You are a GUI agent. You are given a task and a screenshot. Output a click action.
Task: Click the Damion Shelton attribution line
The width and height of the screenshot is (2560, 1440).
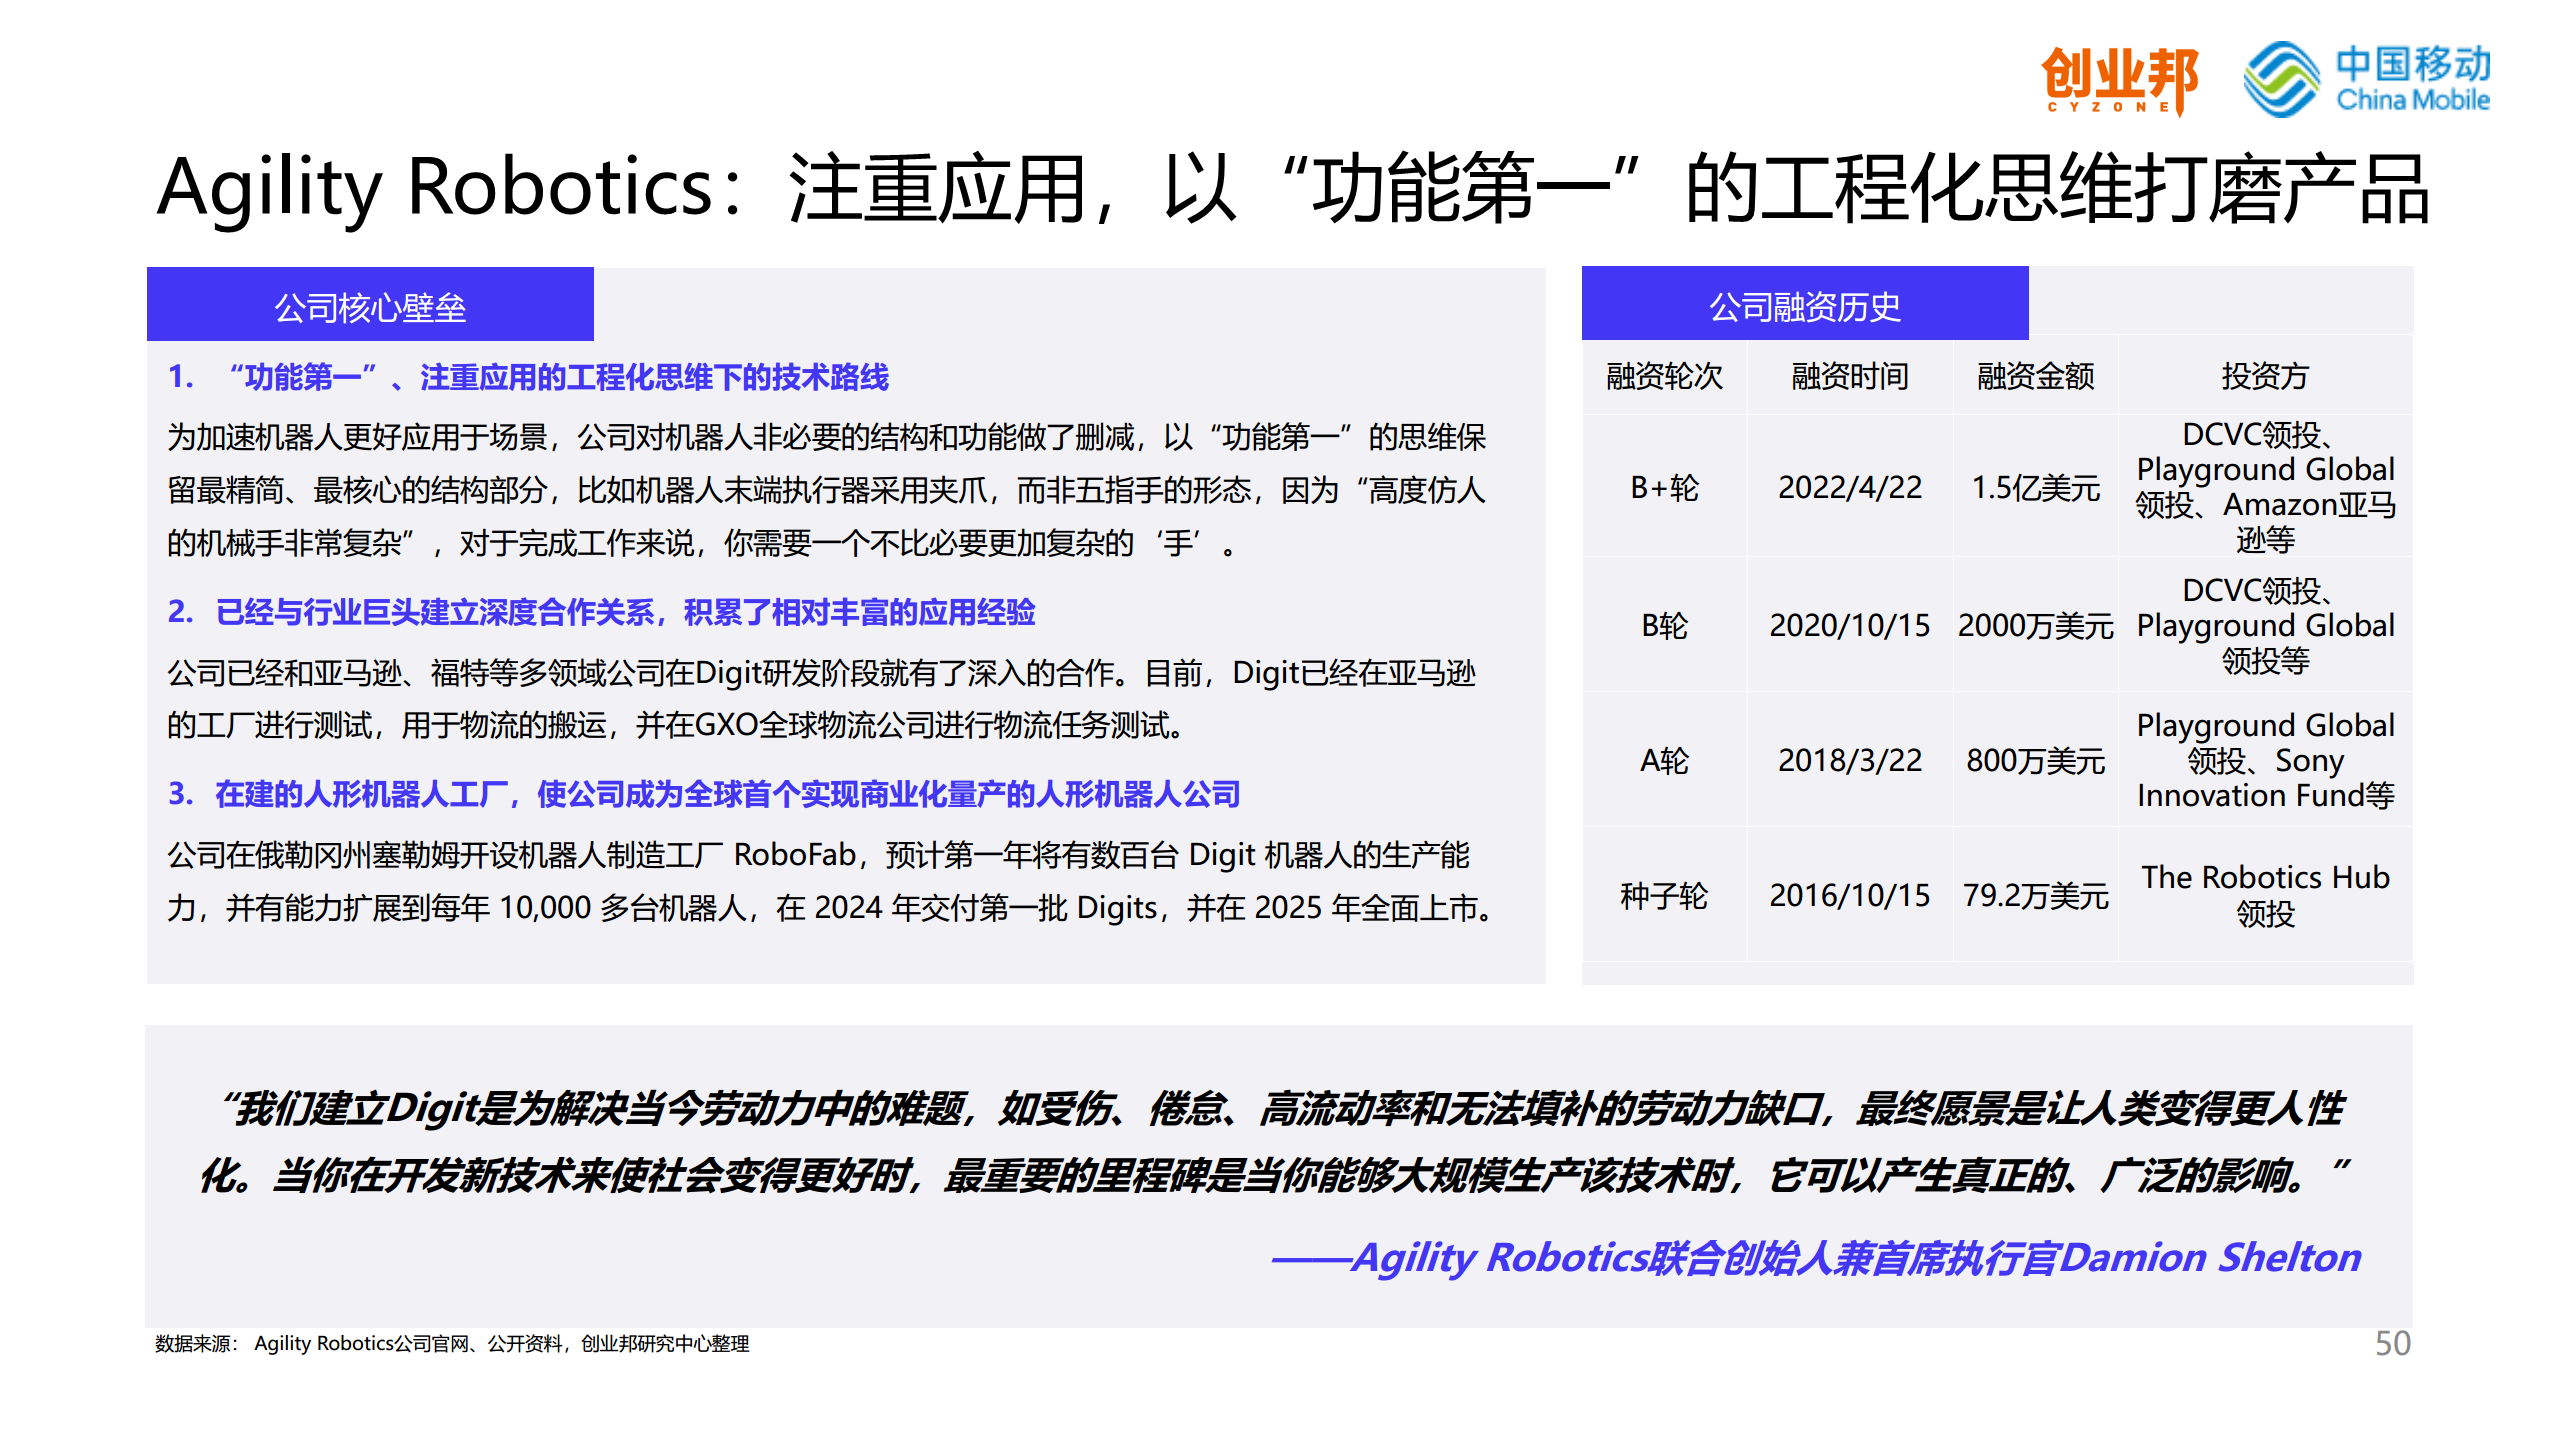(1816, 1258)
